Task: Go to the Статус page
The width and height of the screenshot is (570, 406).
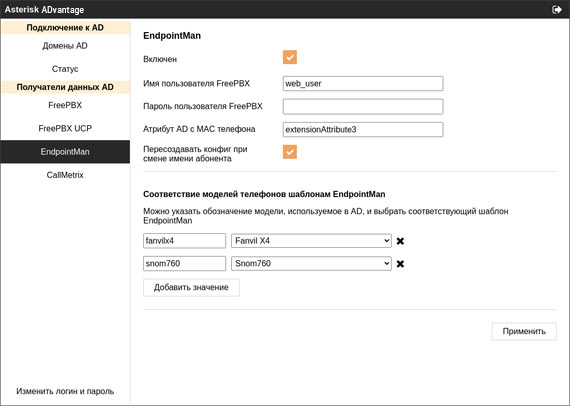Action: [65, 69]
